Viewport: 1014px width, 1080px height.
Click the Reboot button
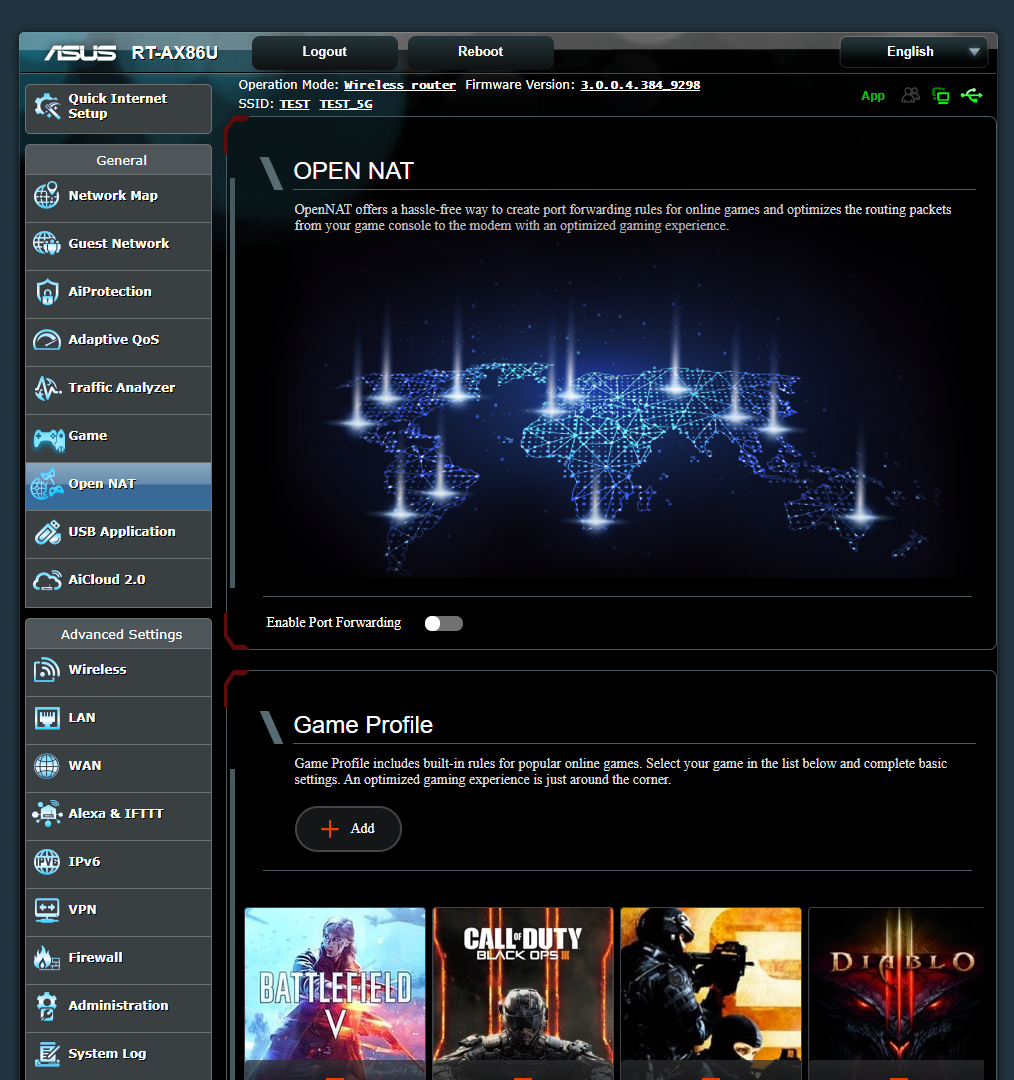click(x=481, y=52)
